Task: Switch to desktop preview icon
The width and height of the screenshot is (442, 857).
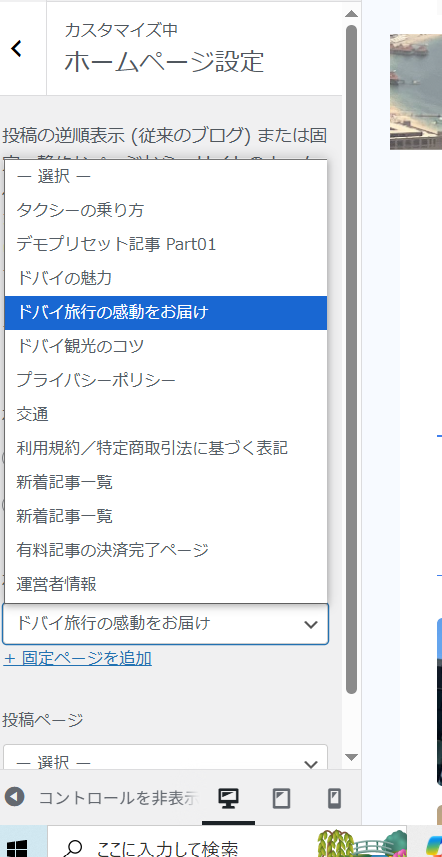Action: 228,799
